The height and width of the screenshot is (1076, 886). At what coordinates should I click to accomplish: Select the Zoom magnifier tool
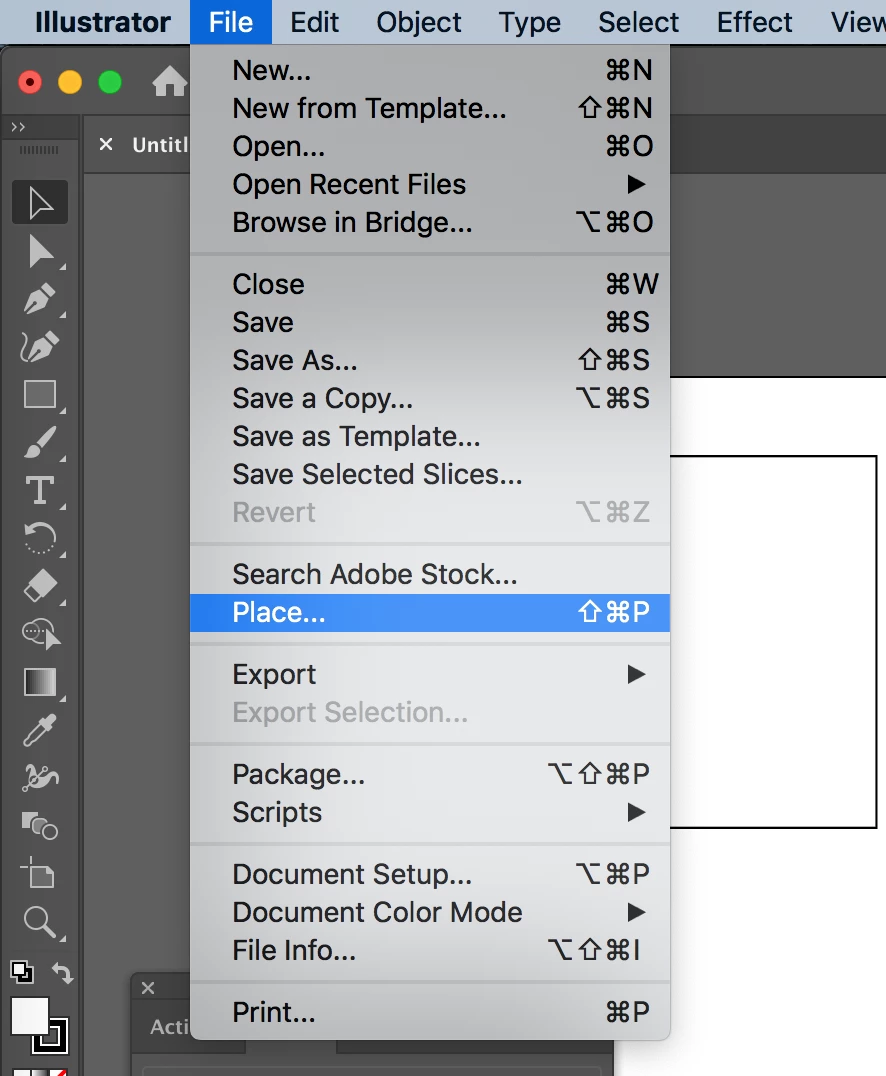[x=40, y=922]
